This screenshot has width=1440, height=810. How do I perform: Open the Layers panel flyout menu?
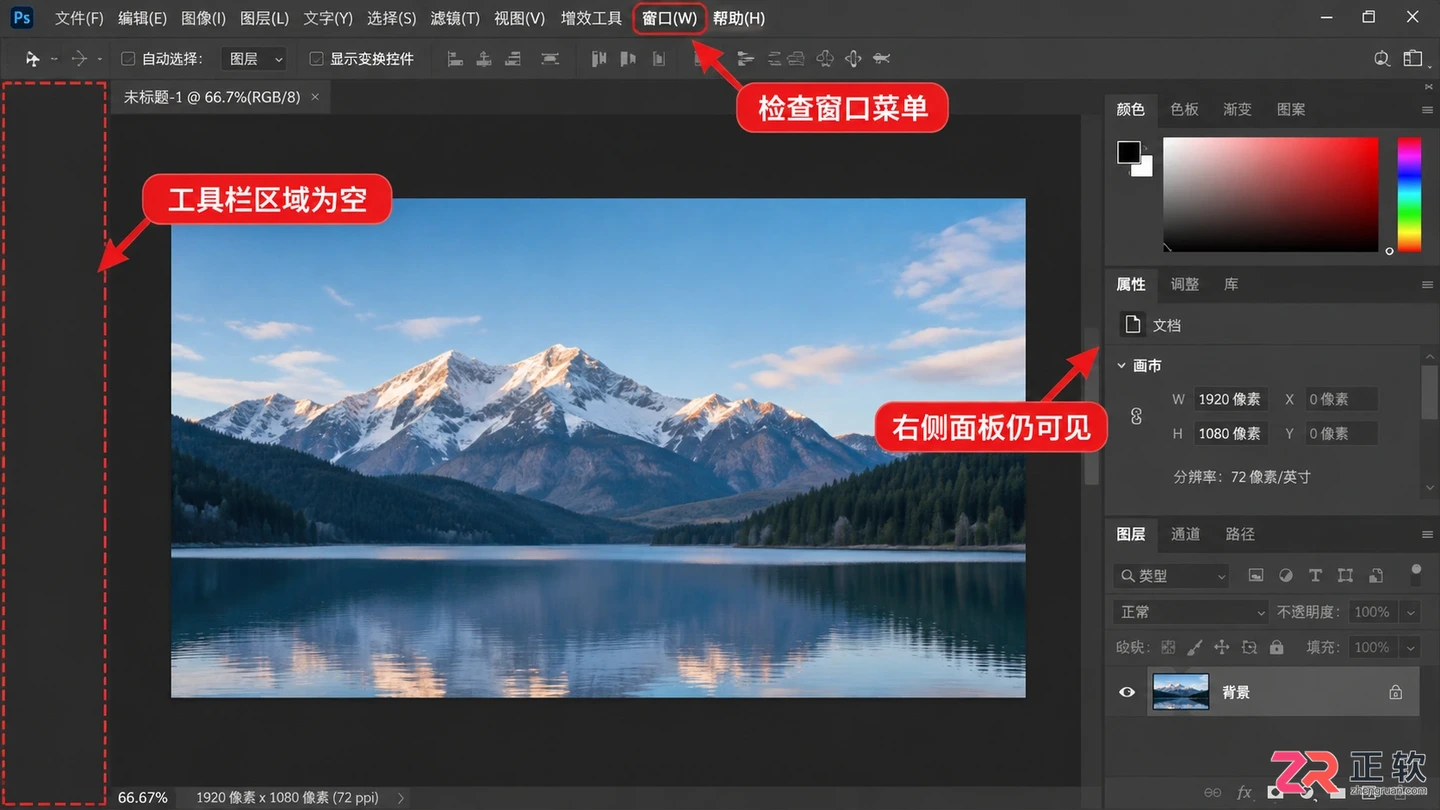click(1427, 535)
